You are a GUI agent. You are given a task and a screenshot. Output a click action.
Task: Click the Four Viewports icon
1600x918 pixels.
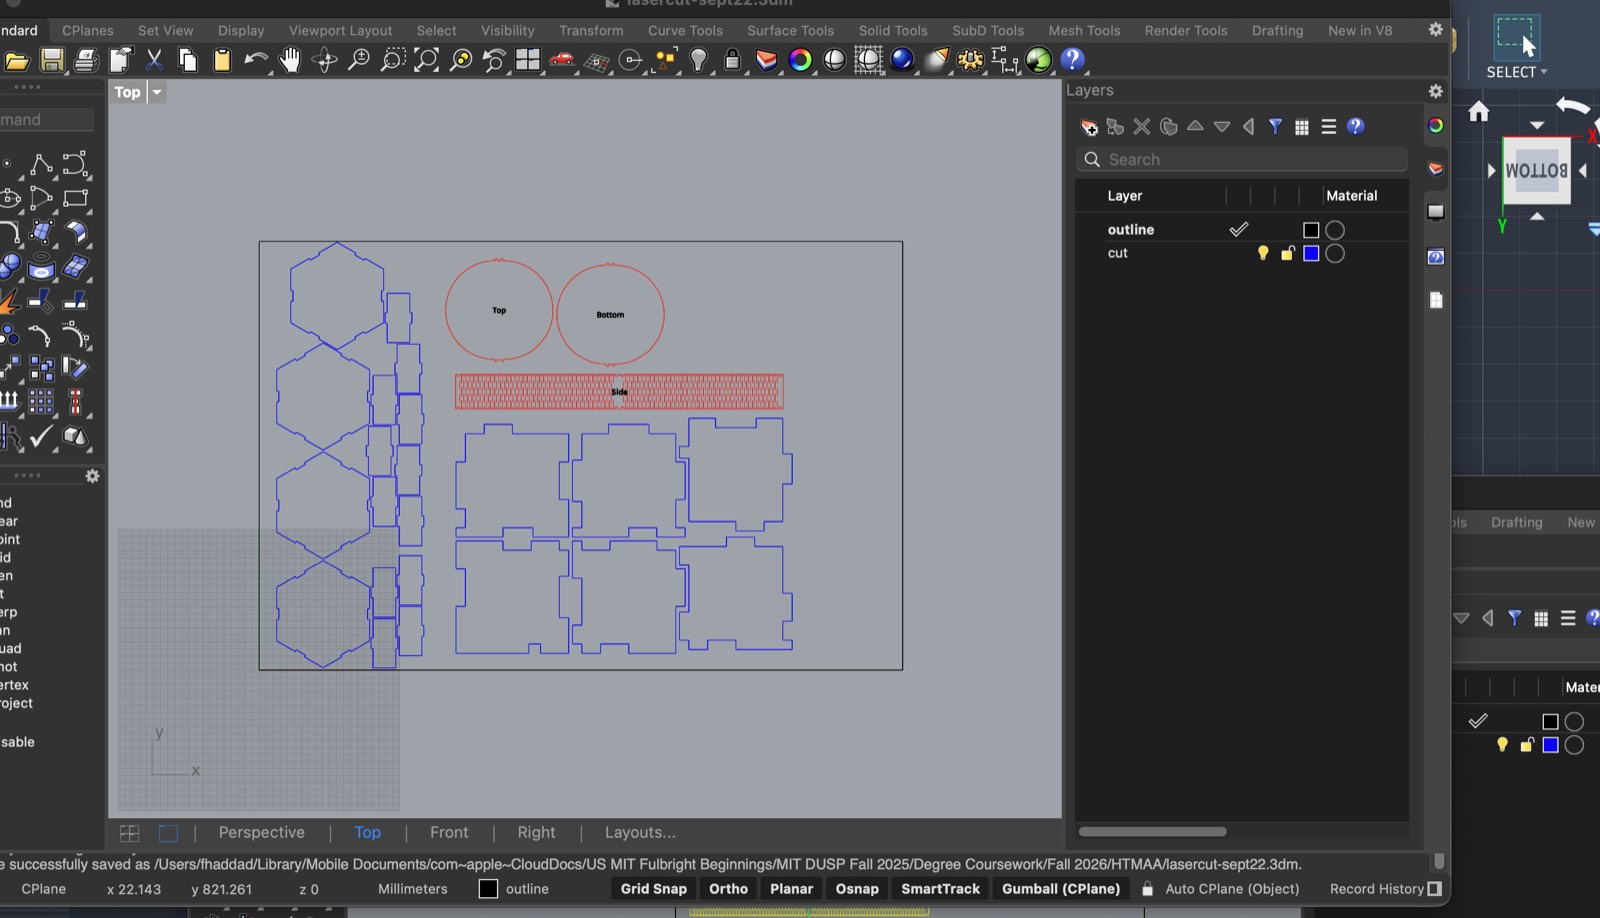coord(528,61)
